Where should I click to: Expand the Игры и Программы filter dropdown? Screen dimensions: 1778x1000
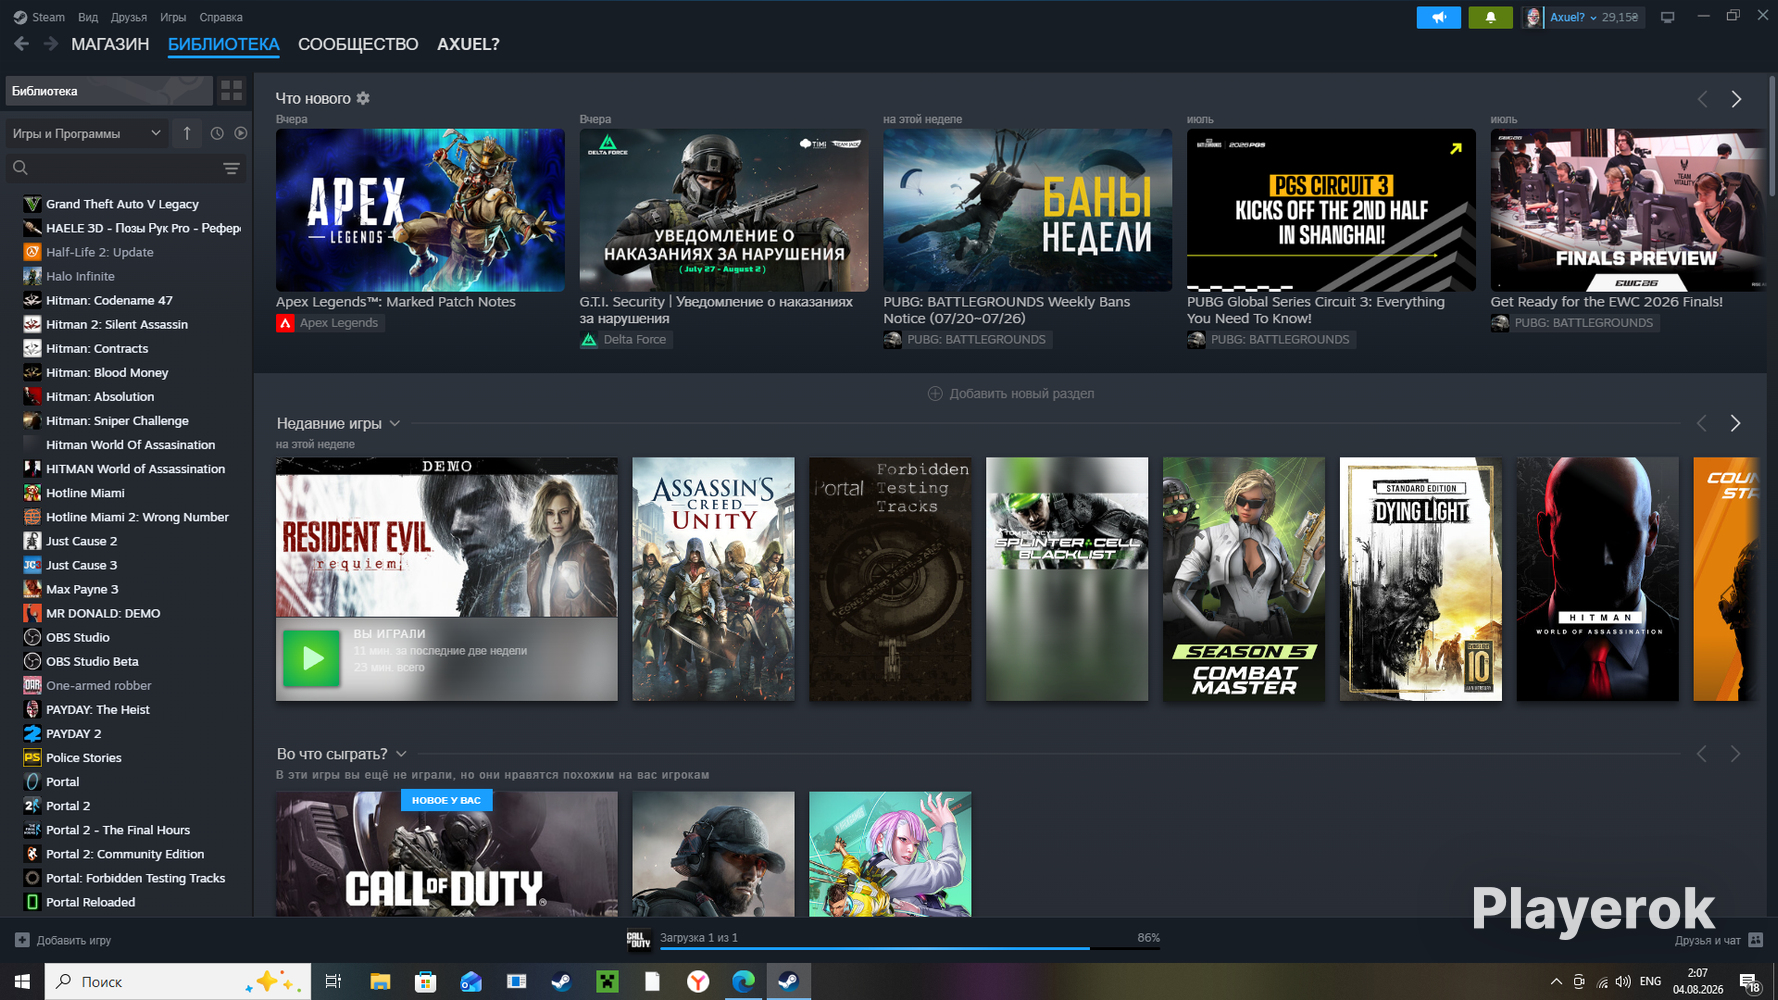pos(87,133)
